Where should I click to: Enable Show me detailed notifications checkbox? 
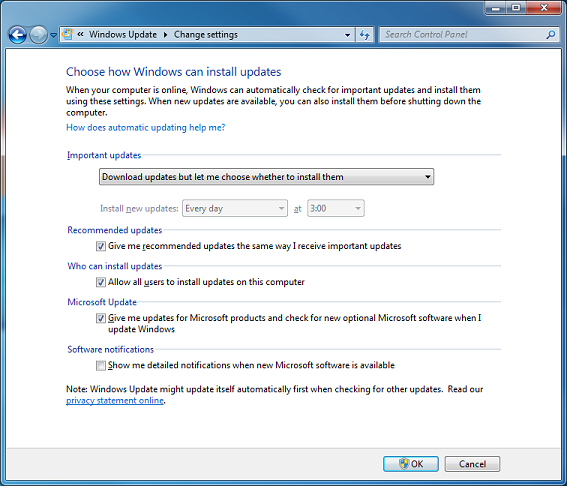pyautogui.click(x=101, y=365)
